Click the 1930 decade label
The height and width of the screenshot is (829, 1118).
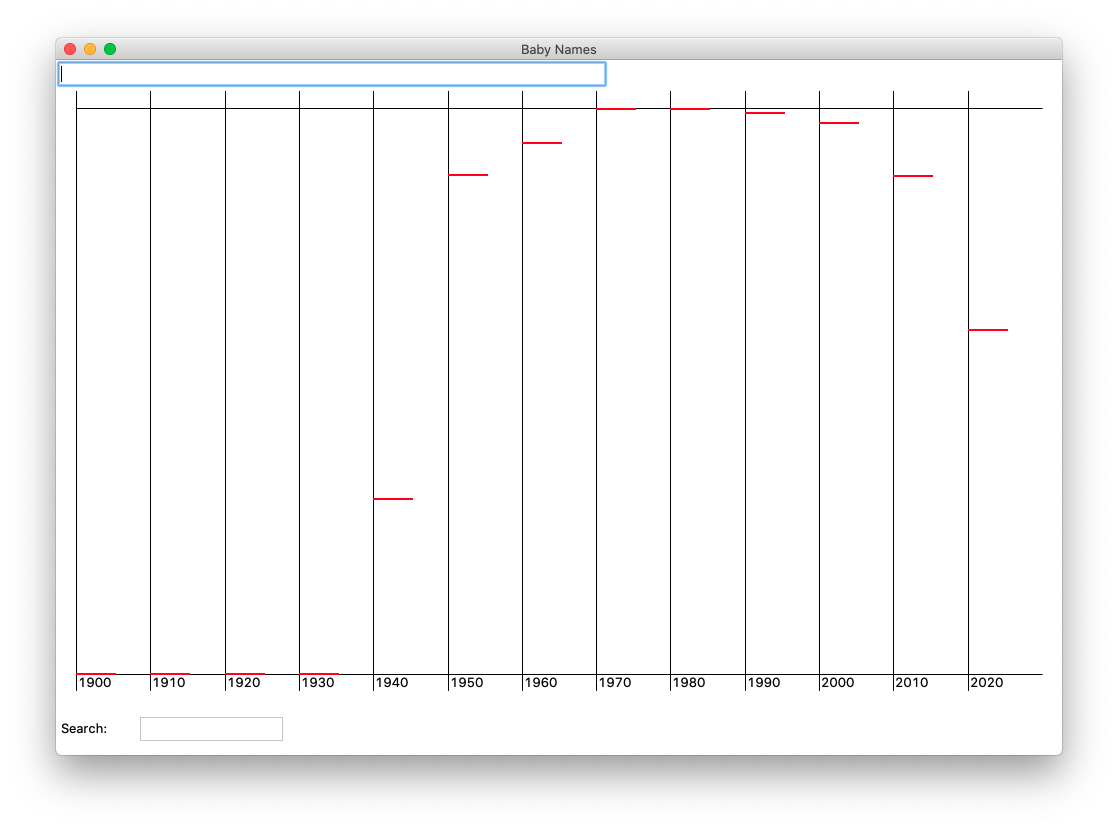coord(318,683)
